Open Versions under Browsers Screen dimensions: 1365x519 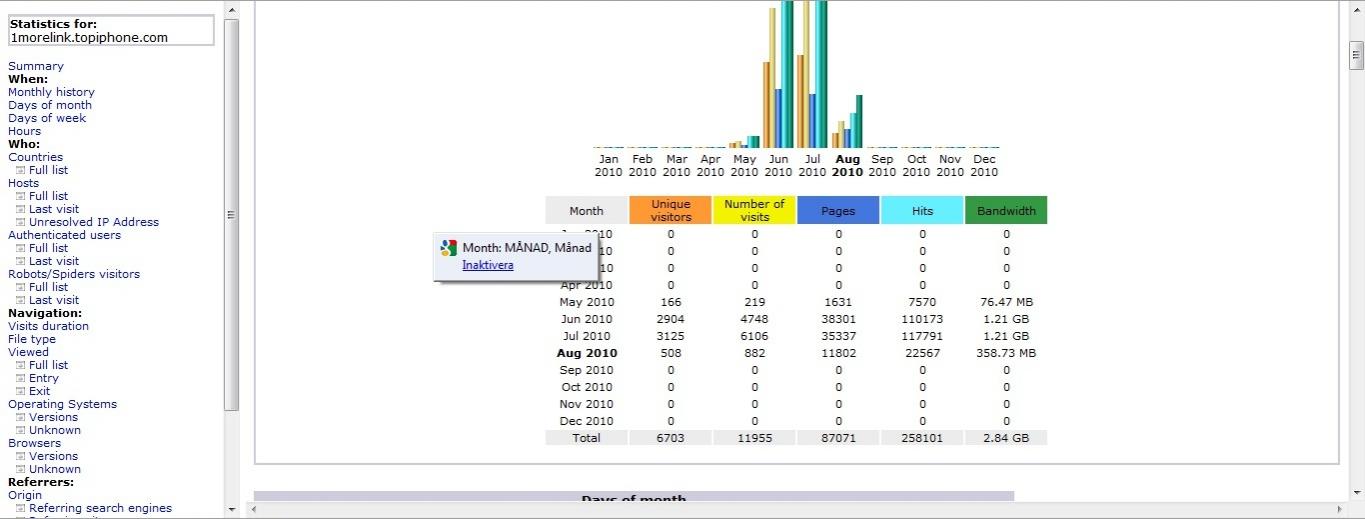[53, 456]
